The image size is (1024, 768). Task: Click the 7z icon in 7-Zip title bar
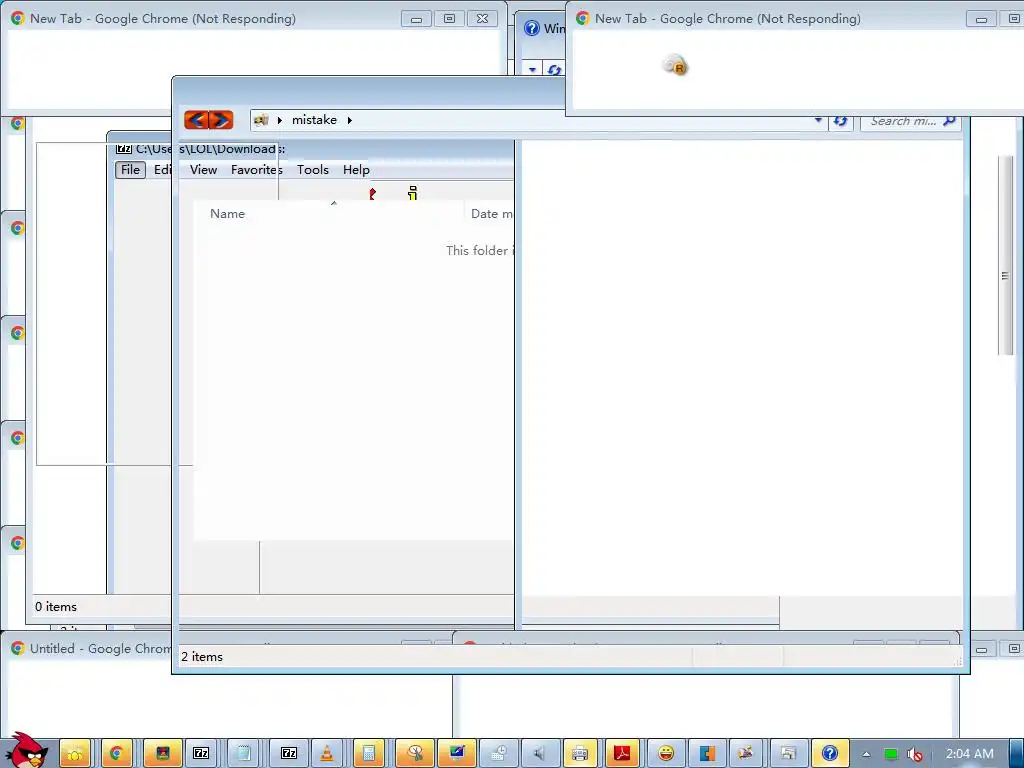click(x=123, y=149)
